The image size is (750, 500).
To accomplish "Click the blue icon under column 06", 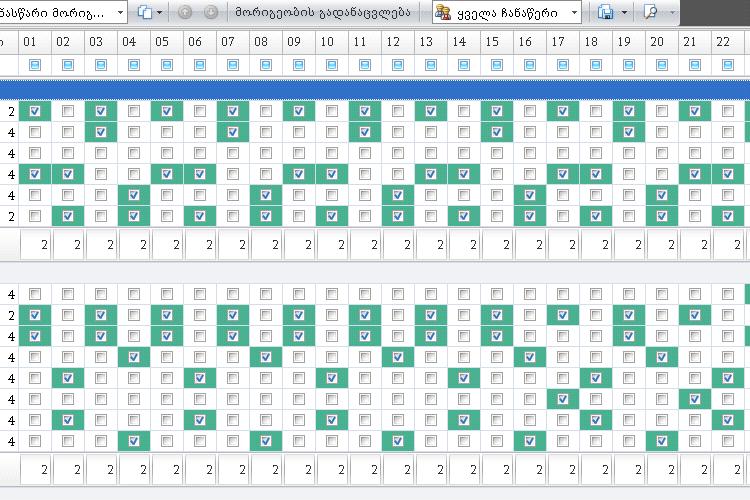I will 200,65.
